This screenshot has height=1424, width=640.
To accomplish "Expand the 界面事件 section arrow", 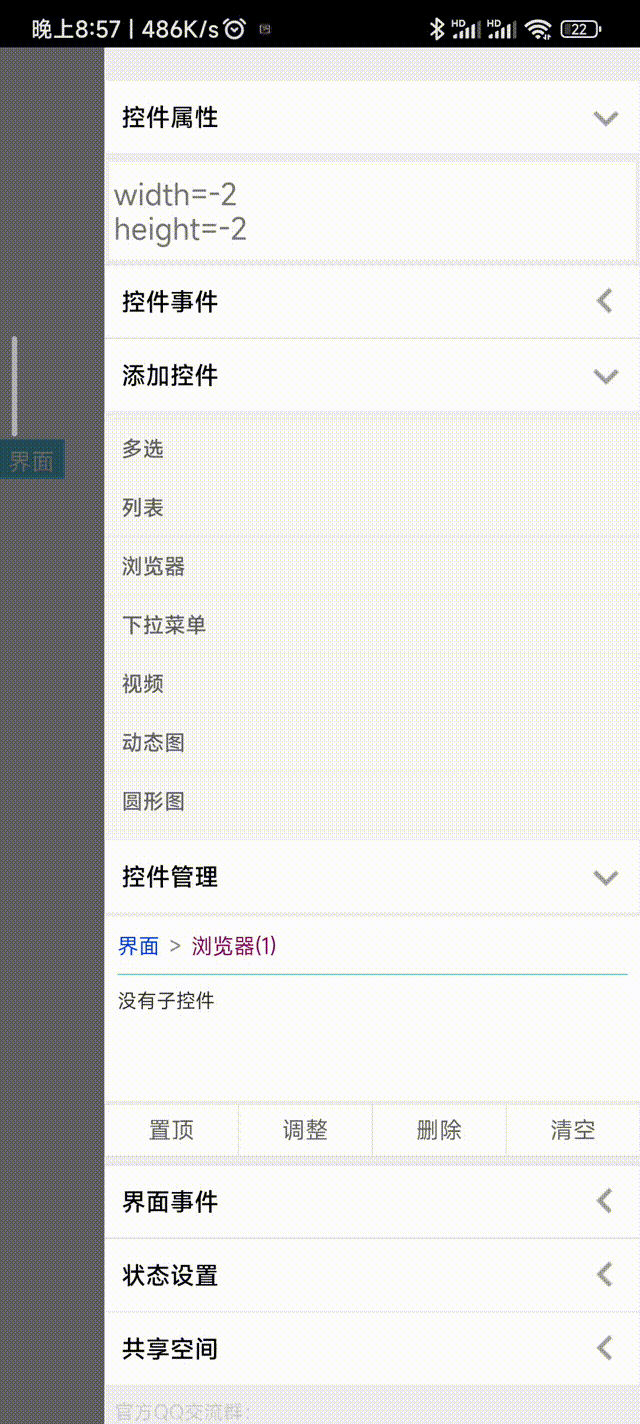I will tap(604, 1201).
